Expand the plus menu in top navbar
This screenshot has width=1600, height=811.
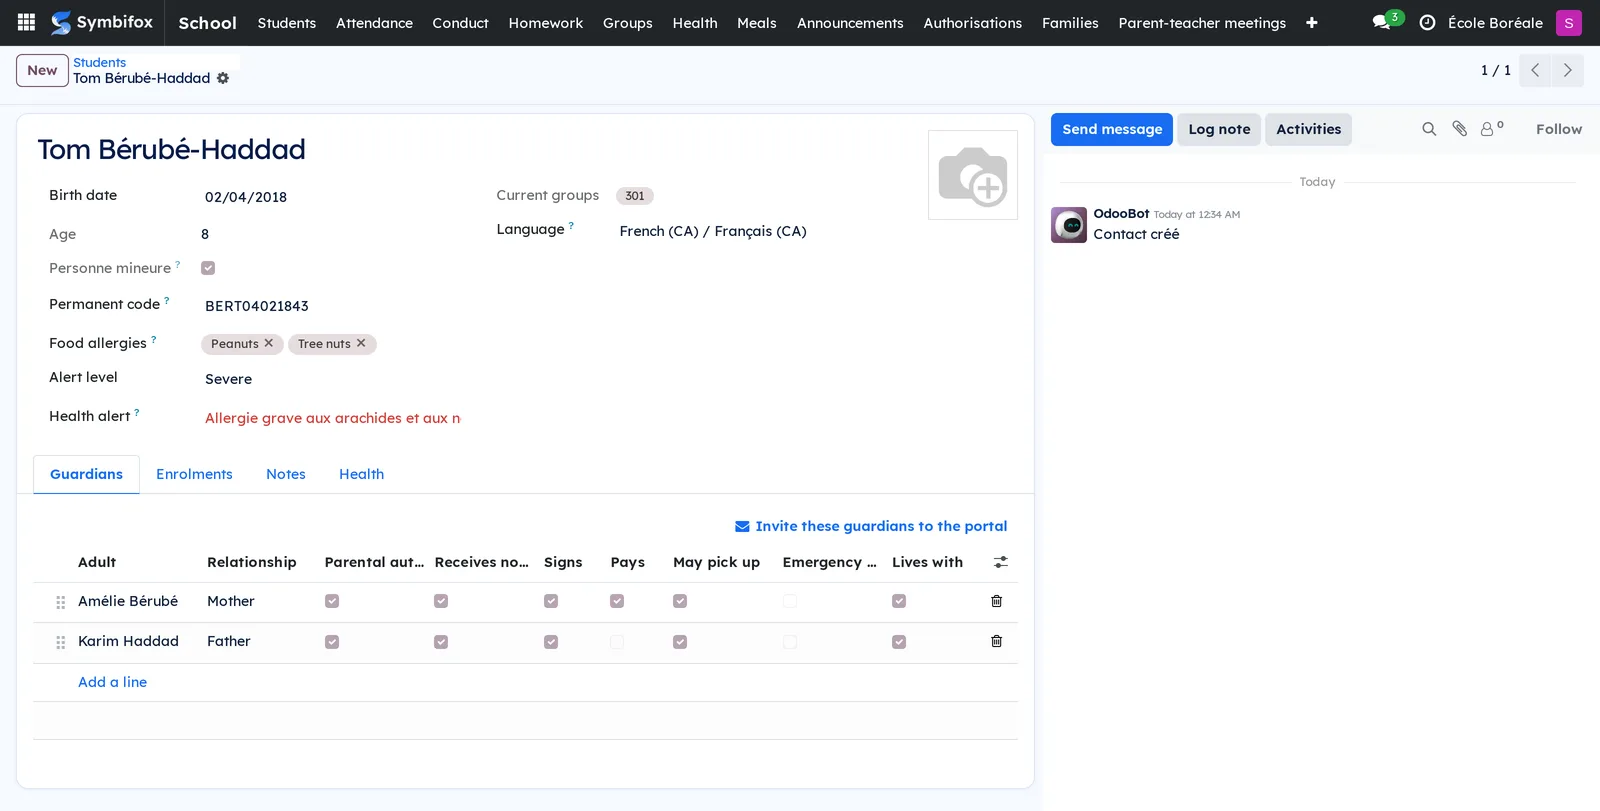[1311, 22]
